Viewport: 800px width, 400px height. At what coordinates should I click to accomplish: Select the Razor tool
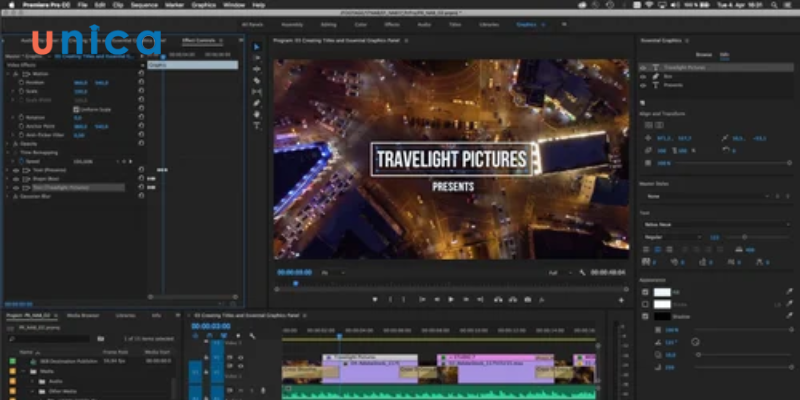tap(256, 80)
